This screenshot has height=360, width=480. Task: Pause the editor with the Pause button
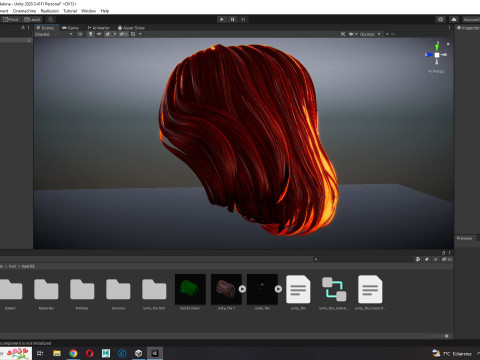click(x=232, y=19)
